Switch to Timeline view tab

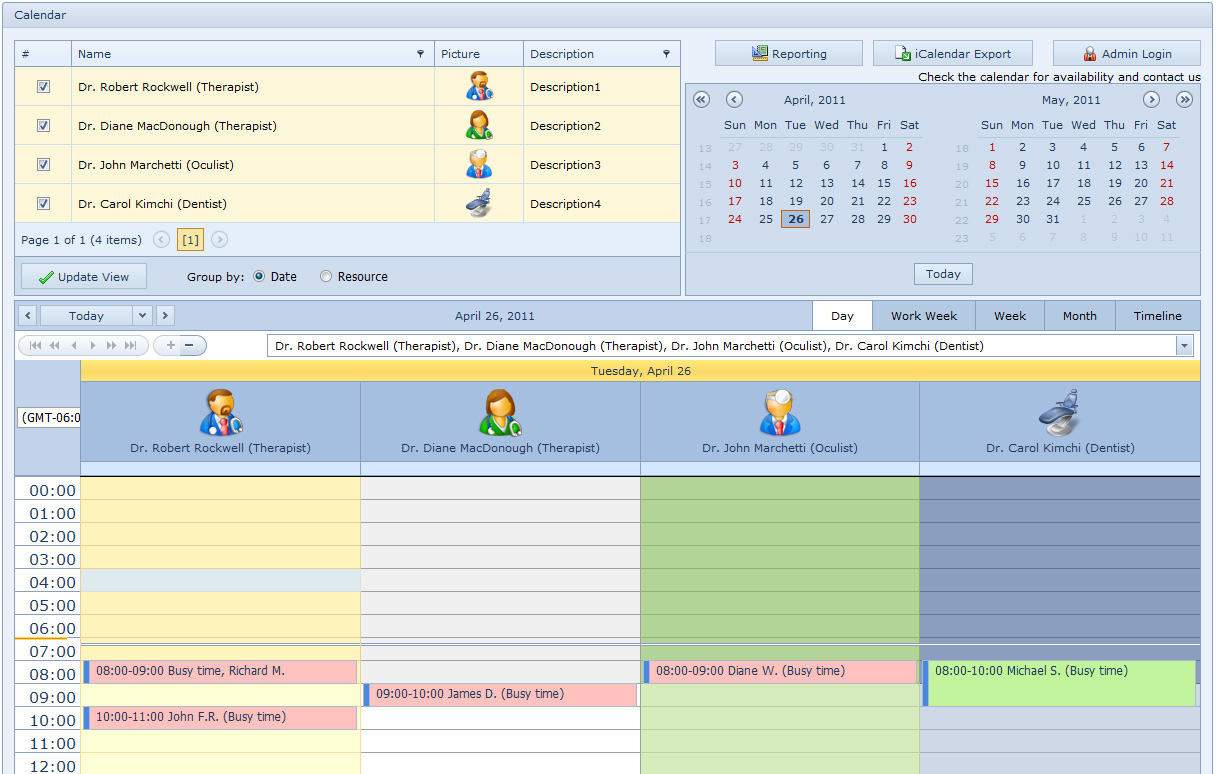[1157, 316]
